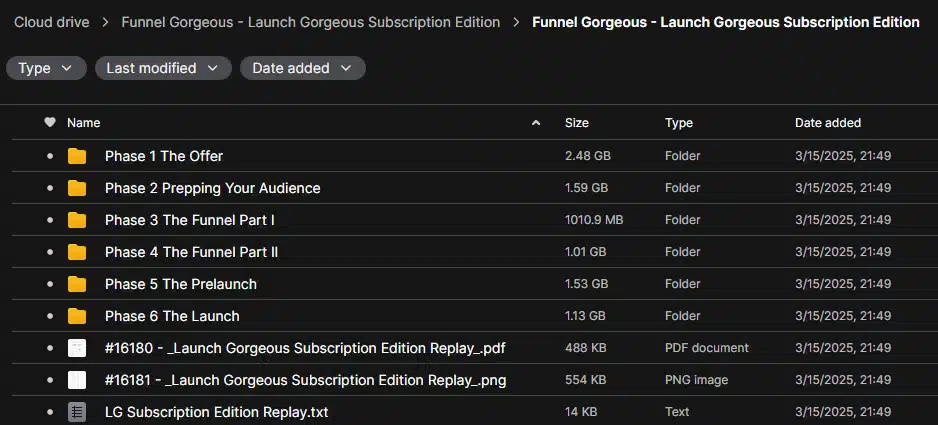Open the Type filter dropdown
This screenshot has width=938, height=425.
(46, 68)
